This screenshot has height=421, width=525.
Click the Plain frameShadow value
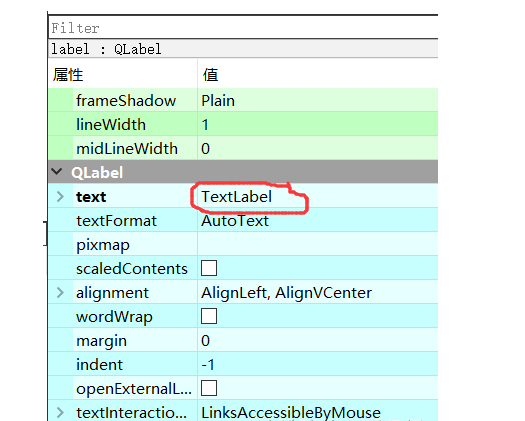[x=218, y=100]
